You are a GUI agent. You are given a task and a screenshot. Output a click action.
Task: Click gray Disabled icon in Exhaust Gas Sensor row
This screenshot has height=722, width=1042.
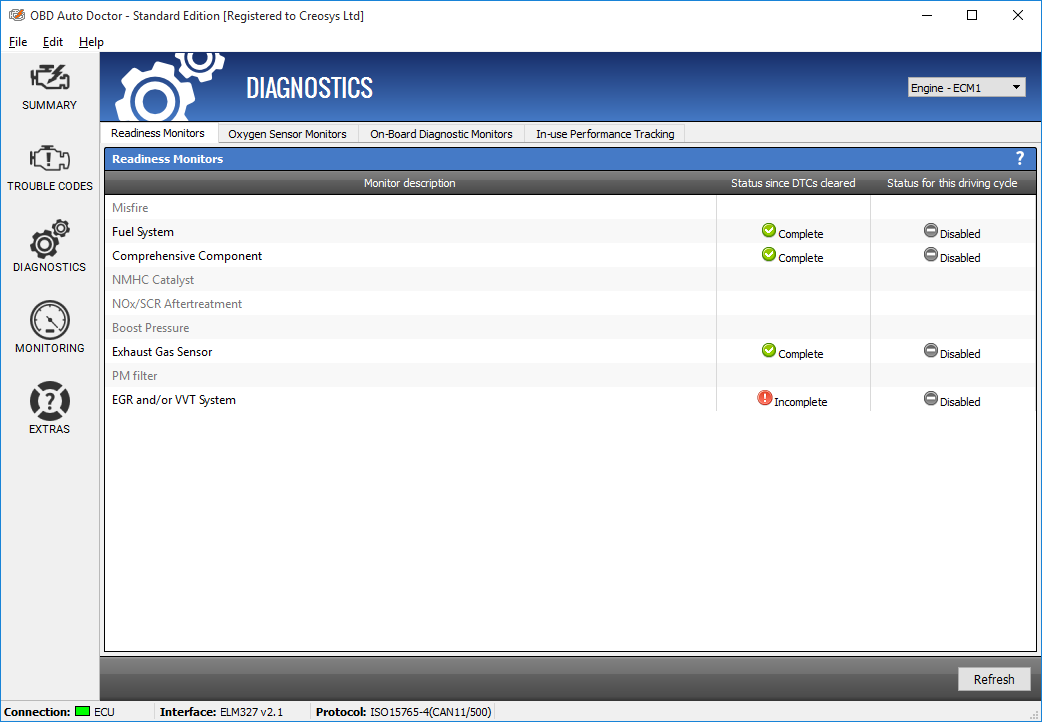click(x=931, y=350)
